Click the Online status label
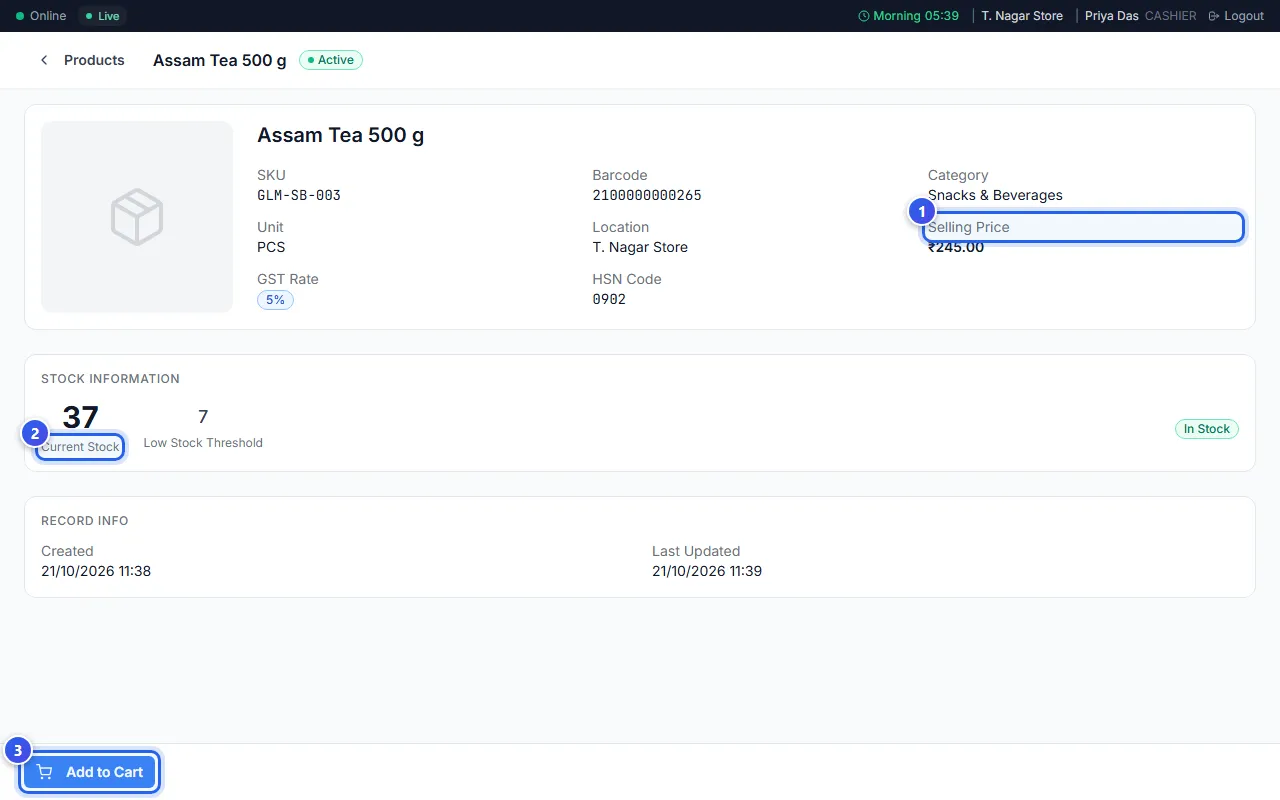 point(48,16)
